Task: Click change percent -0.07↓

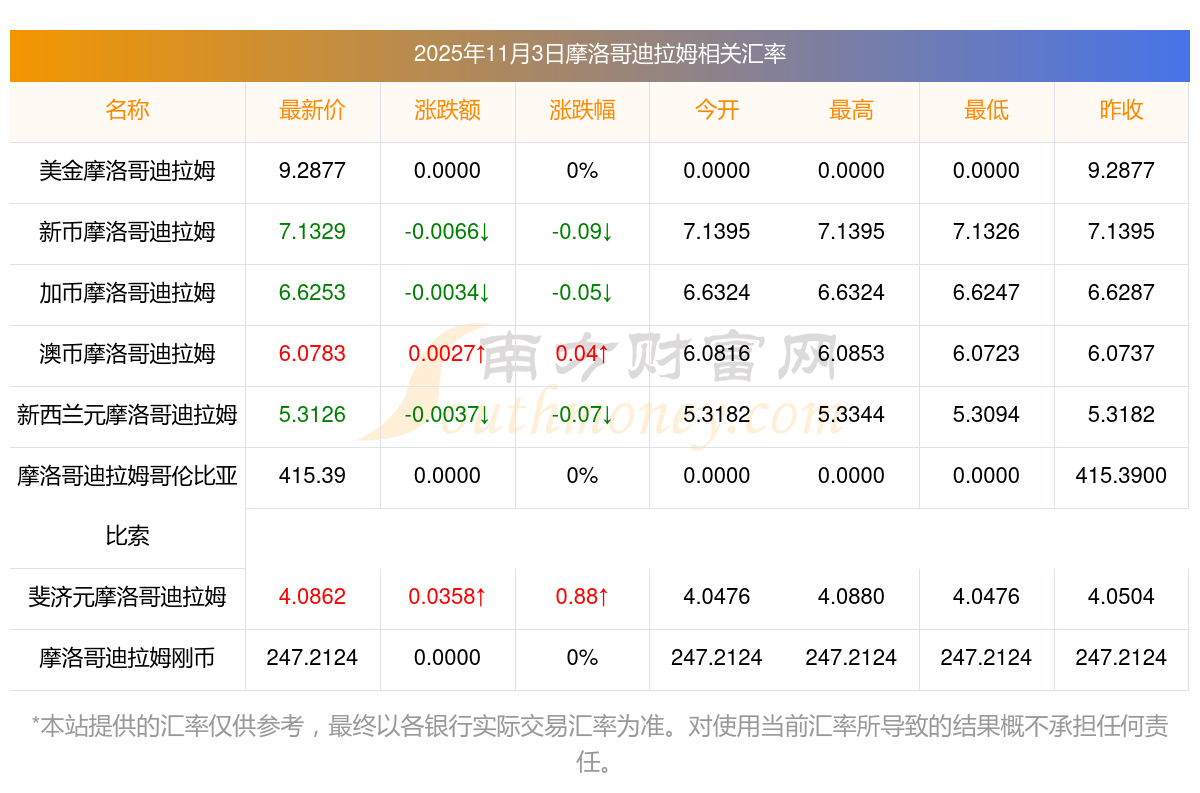Action: click(582, 415)
